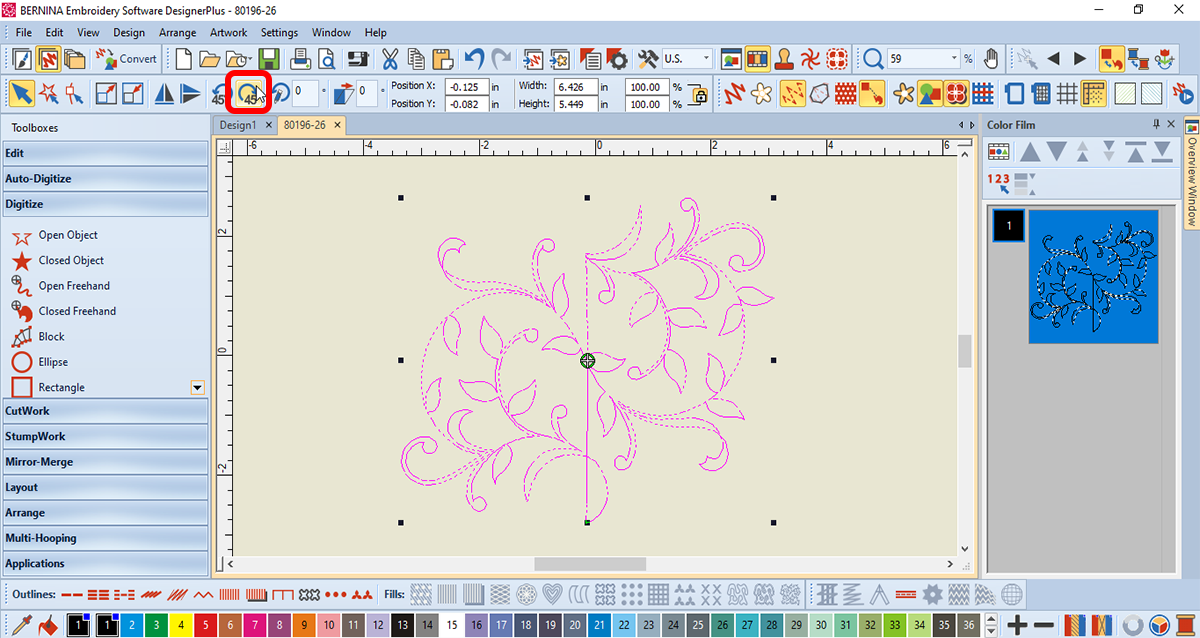Select the Pan hand tool
This screenshot has width=1200, height=638.
991,59
